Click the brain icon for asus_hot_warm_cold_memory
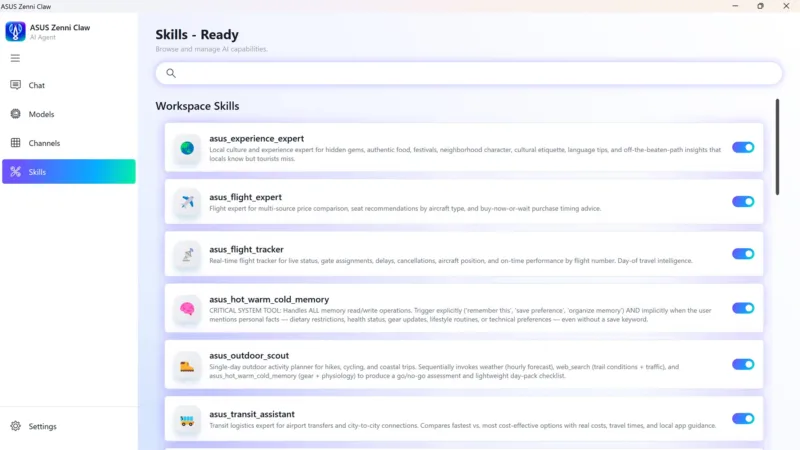The height and width of the screenshot is (450, 800). pos(187,309)
